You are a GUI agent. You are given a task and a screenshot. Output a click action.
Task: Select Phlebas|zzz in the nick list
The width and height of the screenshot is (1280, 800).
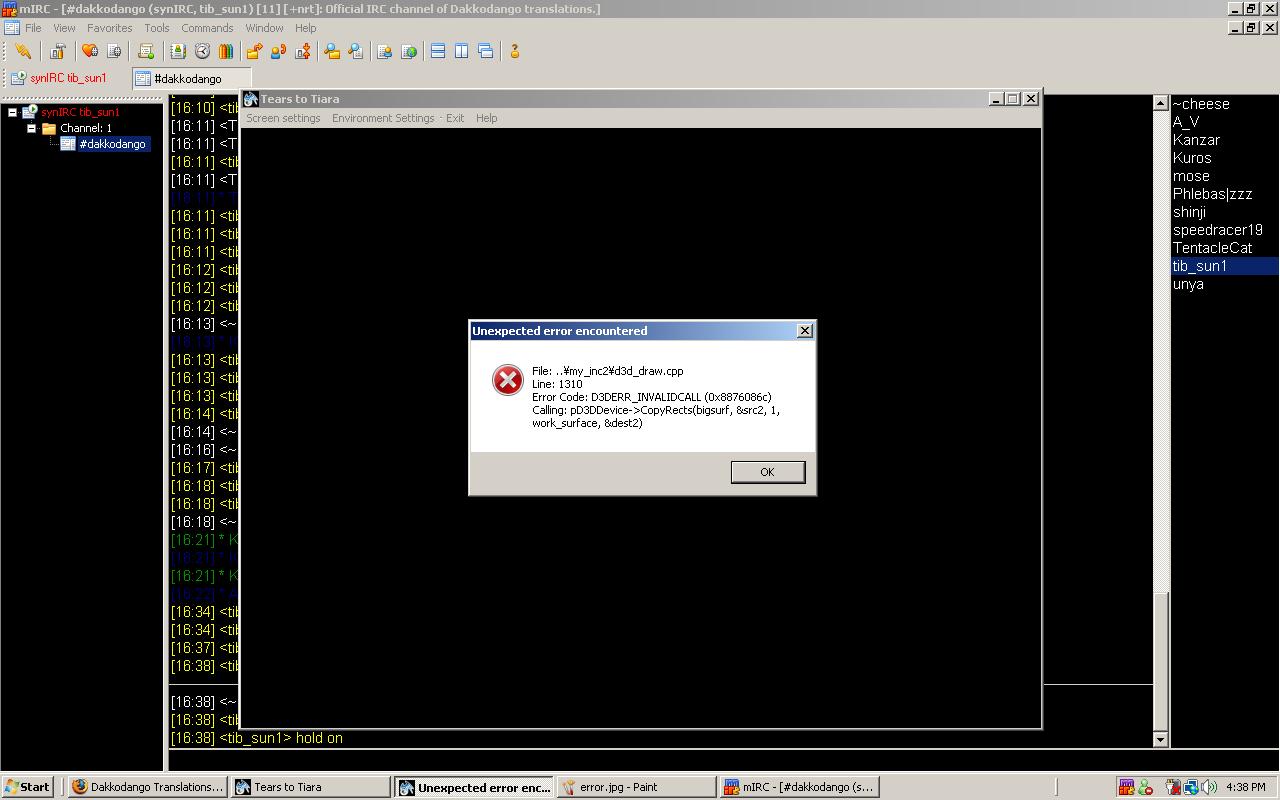tap(1212, 194)
